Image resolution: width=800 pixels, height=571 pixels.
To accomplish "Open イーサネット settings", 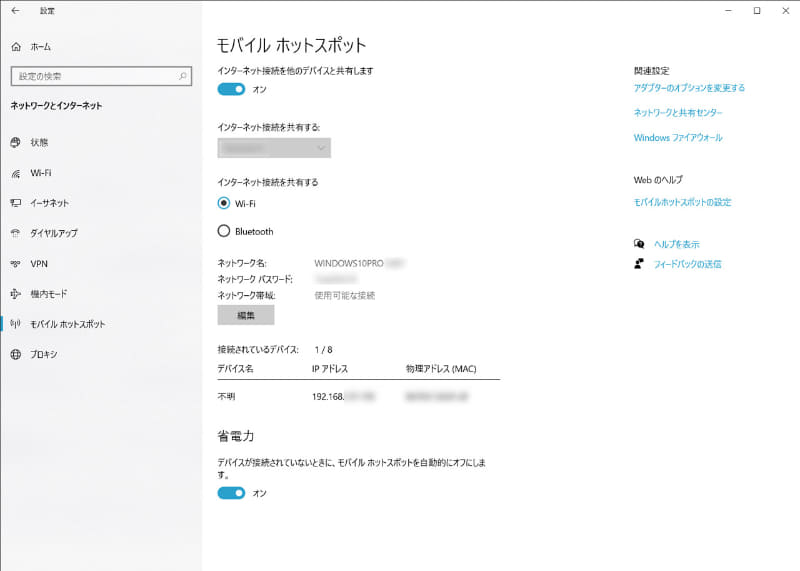I will tap(49, 203).
